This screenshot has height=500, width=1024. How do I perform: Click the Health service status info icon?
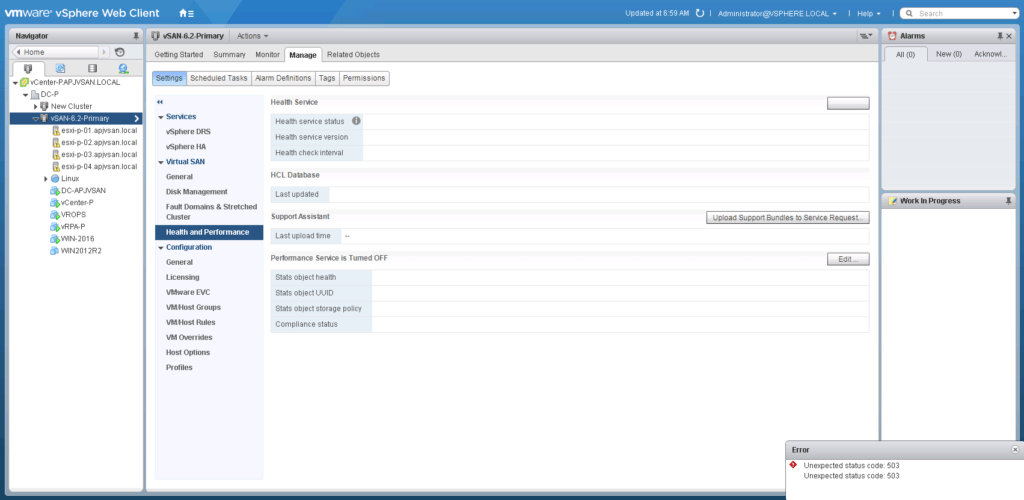point(356,121)
